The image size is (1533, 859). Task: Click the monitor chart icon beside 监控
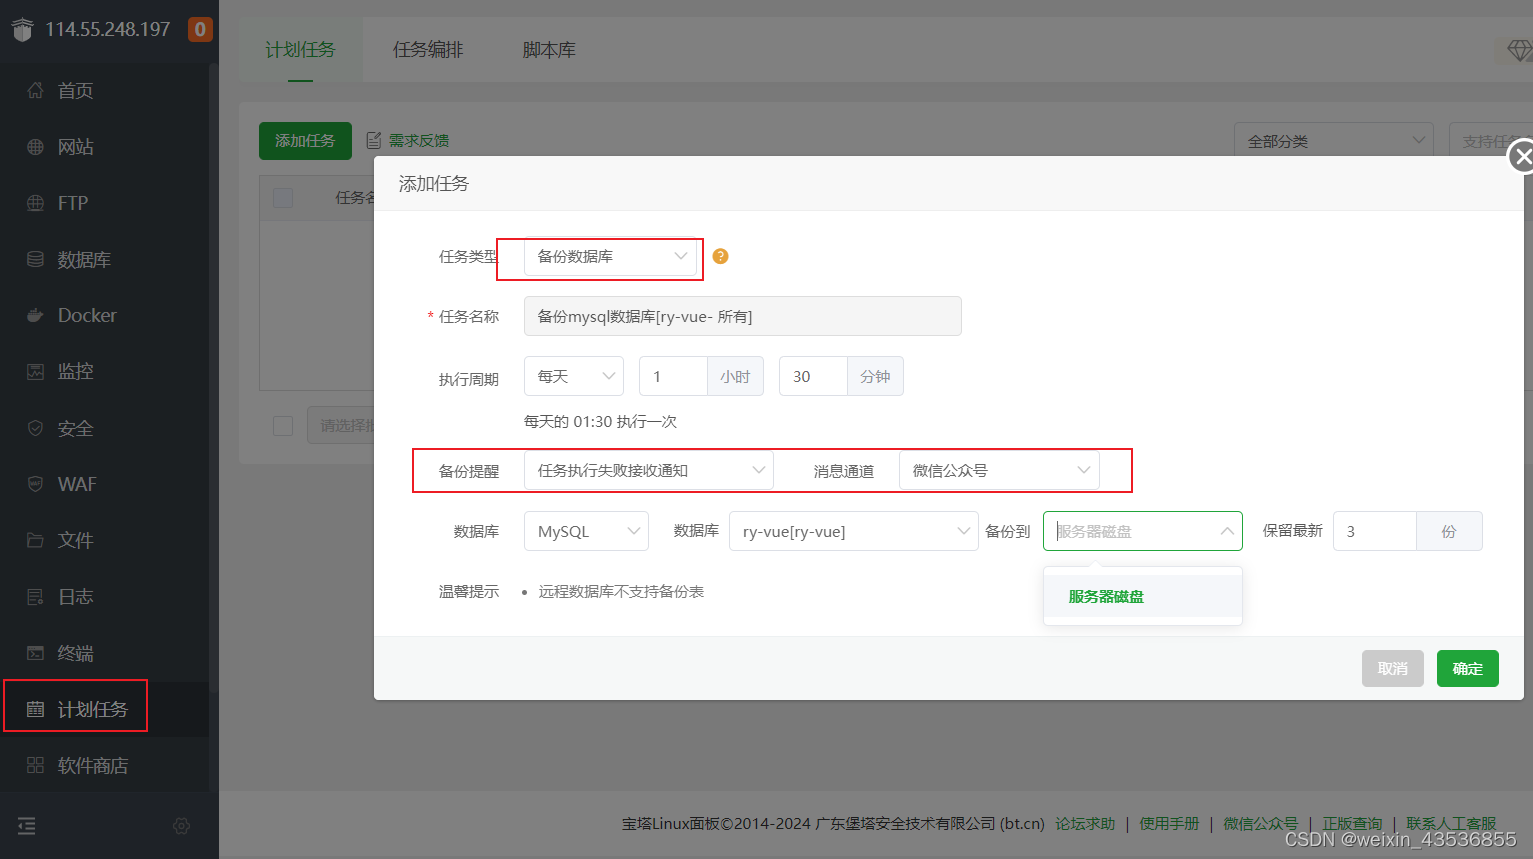click(x=35, y=372)
